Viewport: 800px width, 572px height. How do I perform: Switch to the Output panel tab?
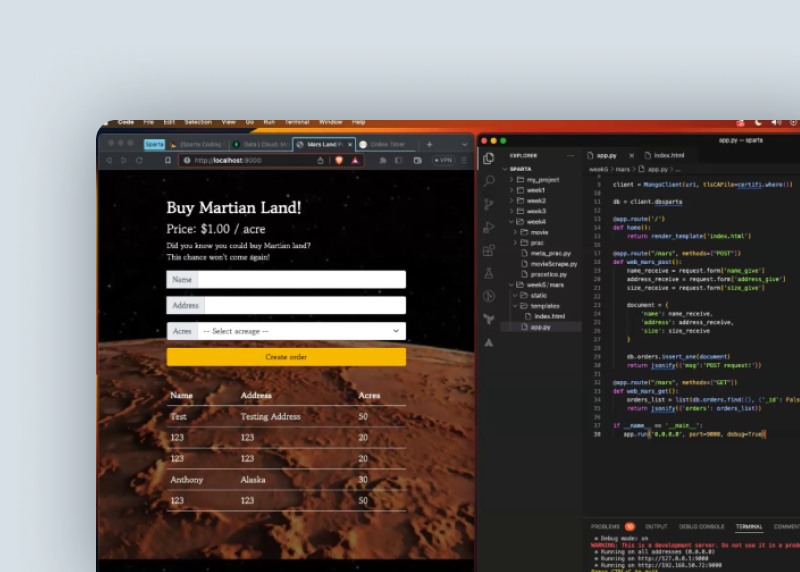(656, 526)
